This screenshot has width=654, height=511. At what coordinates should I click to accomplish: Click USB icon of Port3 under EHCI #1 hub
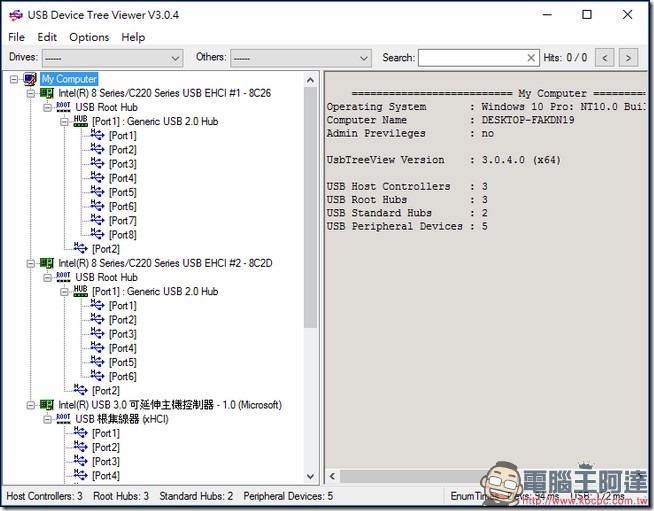(97, 163)
